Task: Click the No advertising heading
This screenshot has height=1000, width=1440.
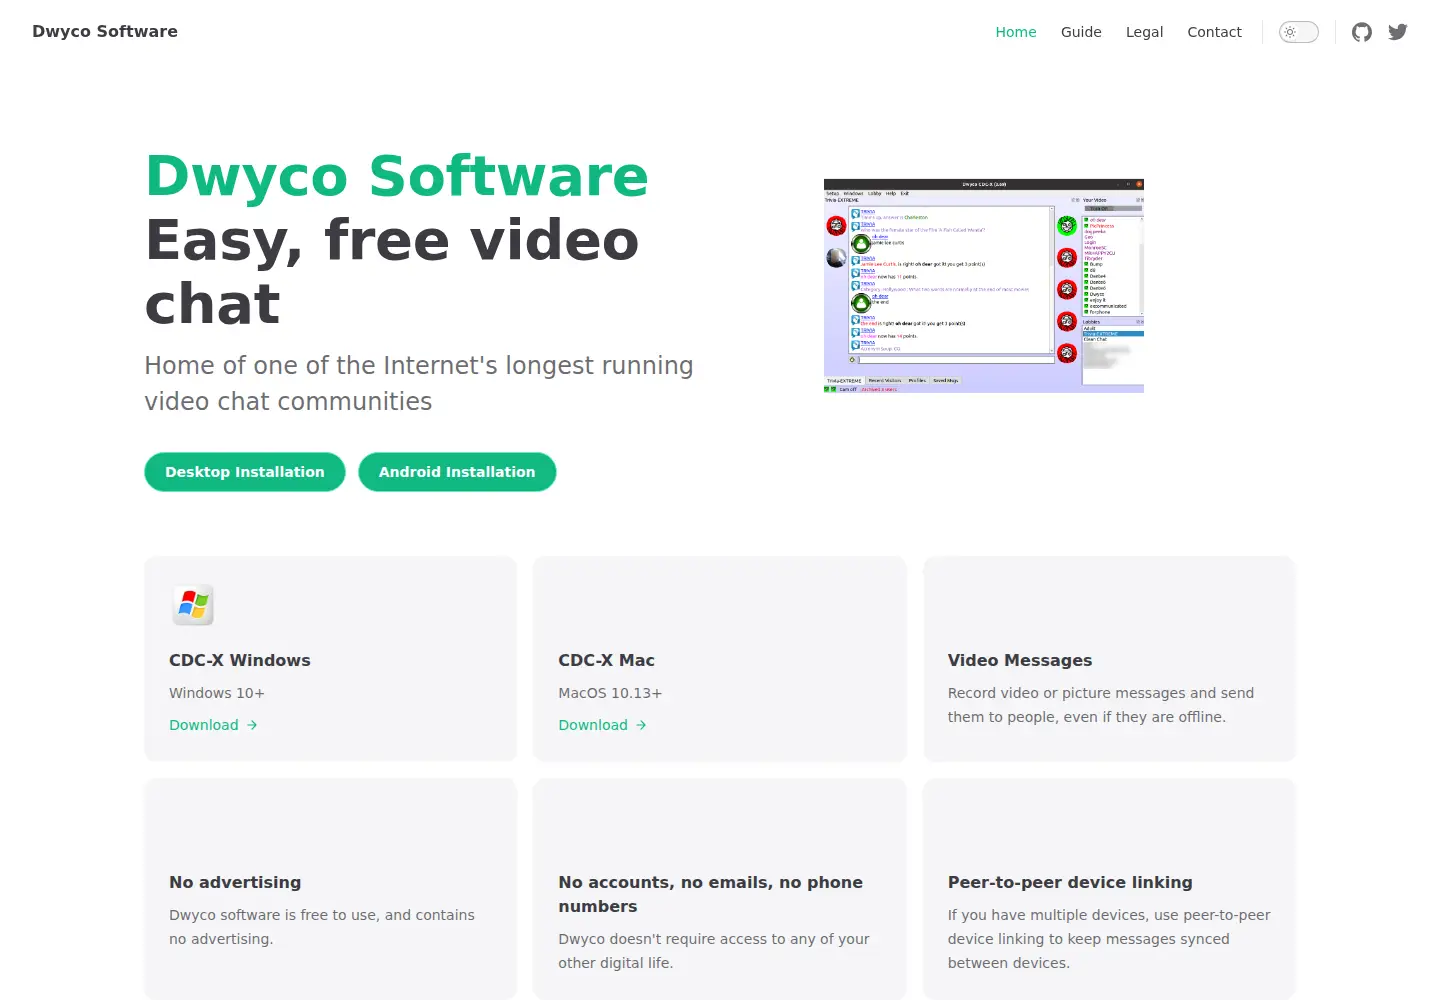Action: [235, 882]
